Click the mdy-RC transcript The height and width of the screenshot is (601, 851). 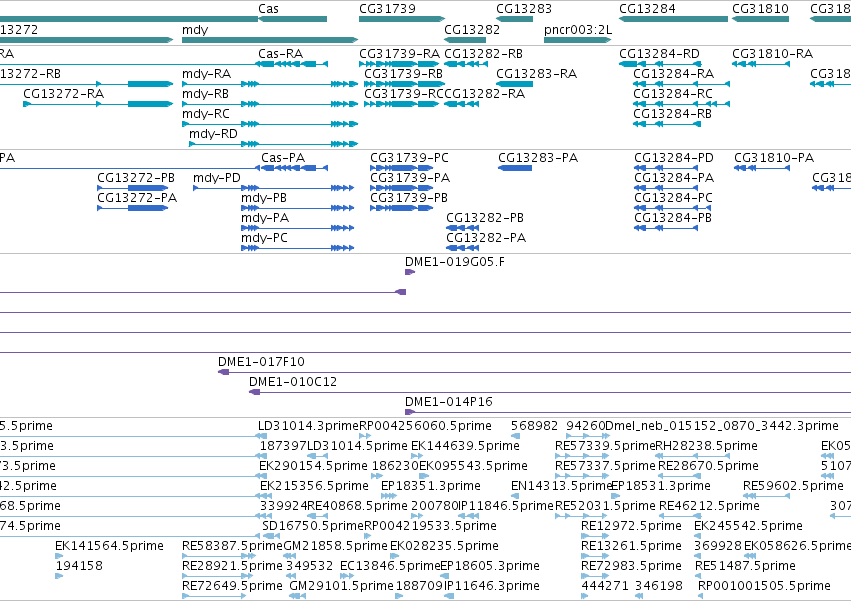click(x=270, y=124)
